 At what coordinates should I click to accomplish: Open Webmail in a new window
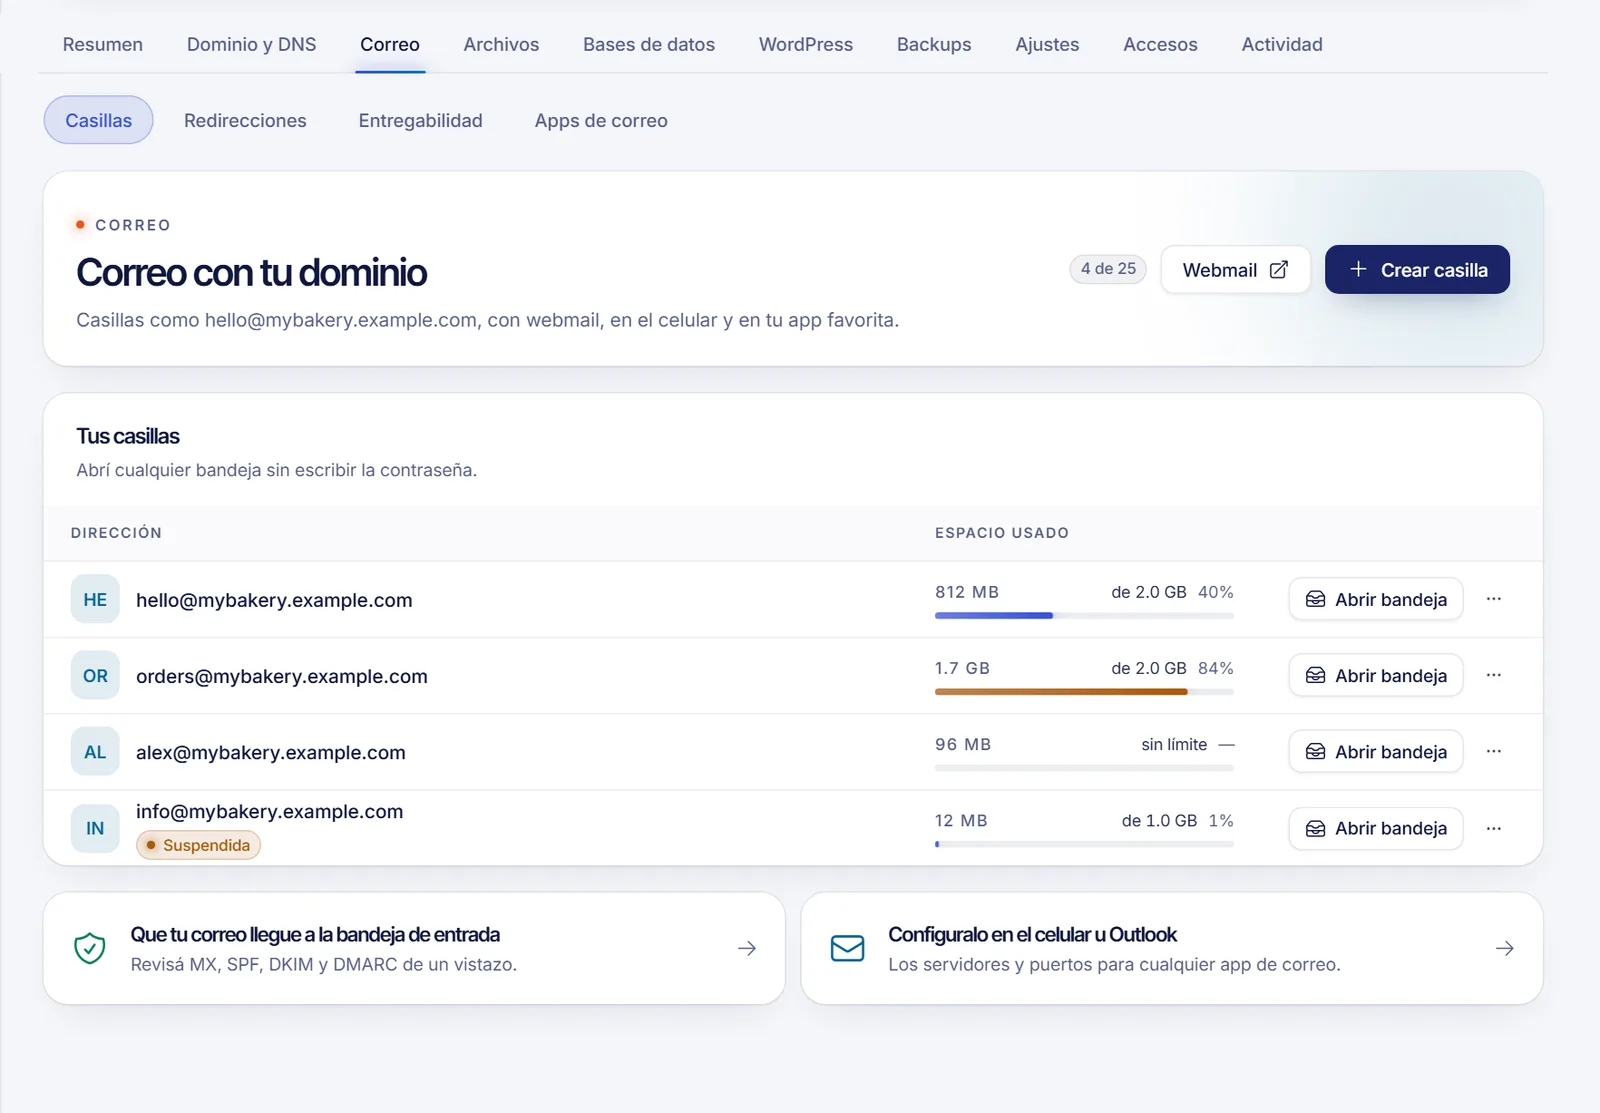[x=1235, y=270]
